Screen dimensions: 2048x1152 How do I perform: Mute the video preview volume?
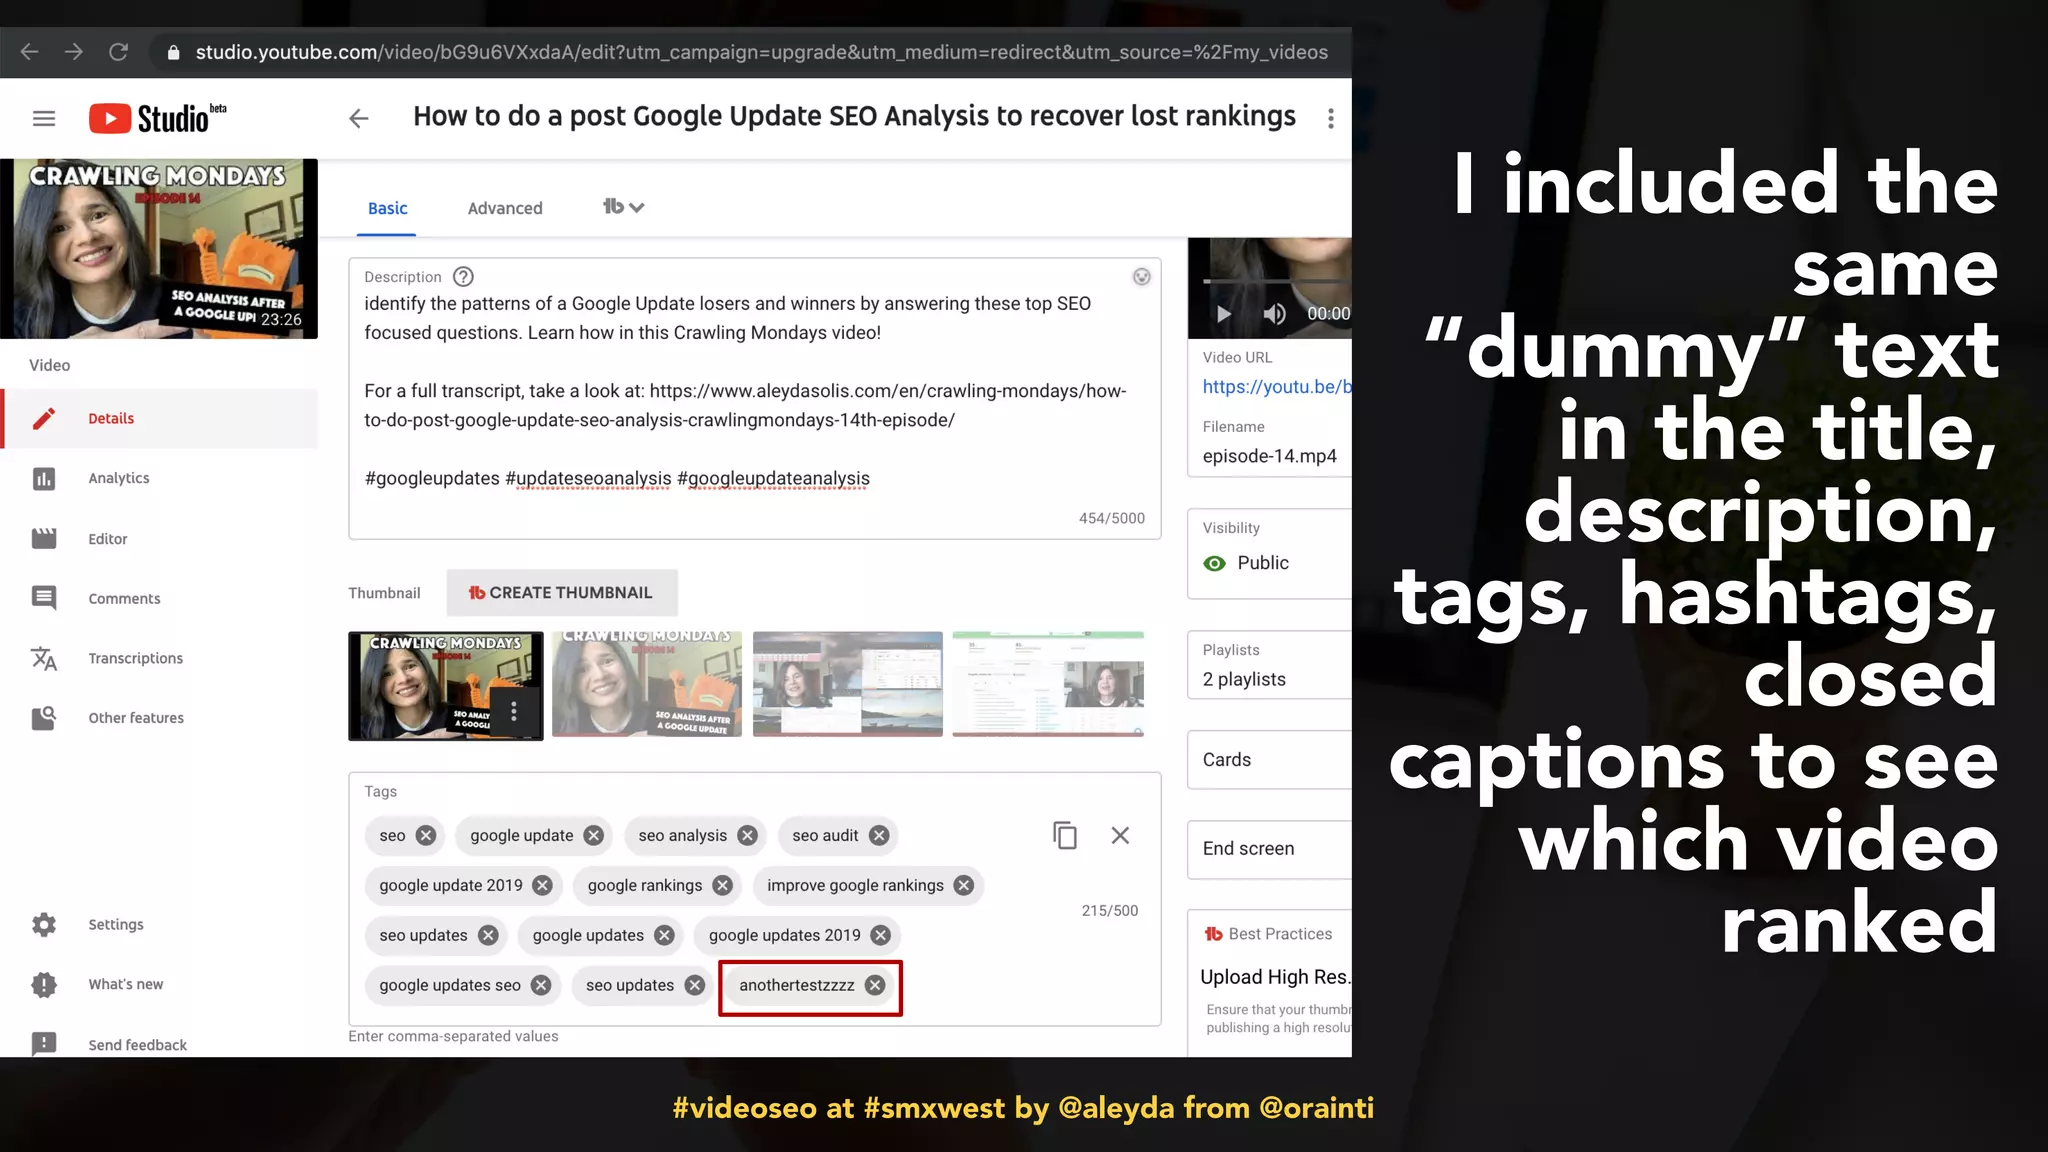click(1274, 314)
